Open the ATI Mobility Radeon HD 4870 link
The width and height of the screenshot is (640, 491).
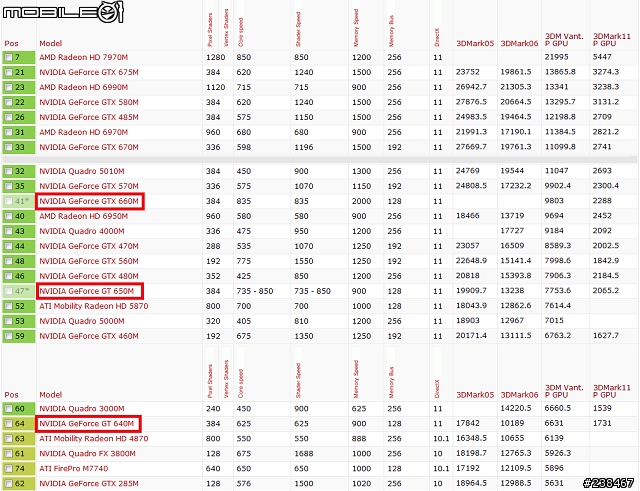click(93, 439)
